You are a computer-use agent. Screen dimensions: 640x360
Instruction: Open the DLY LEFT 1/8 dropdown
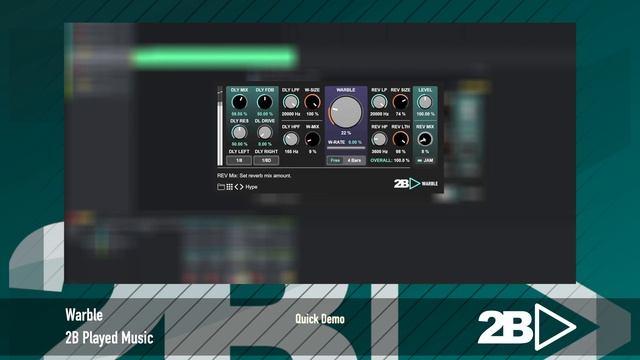(x=239, y=160)
